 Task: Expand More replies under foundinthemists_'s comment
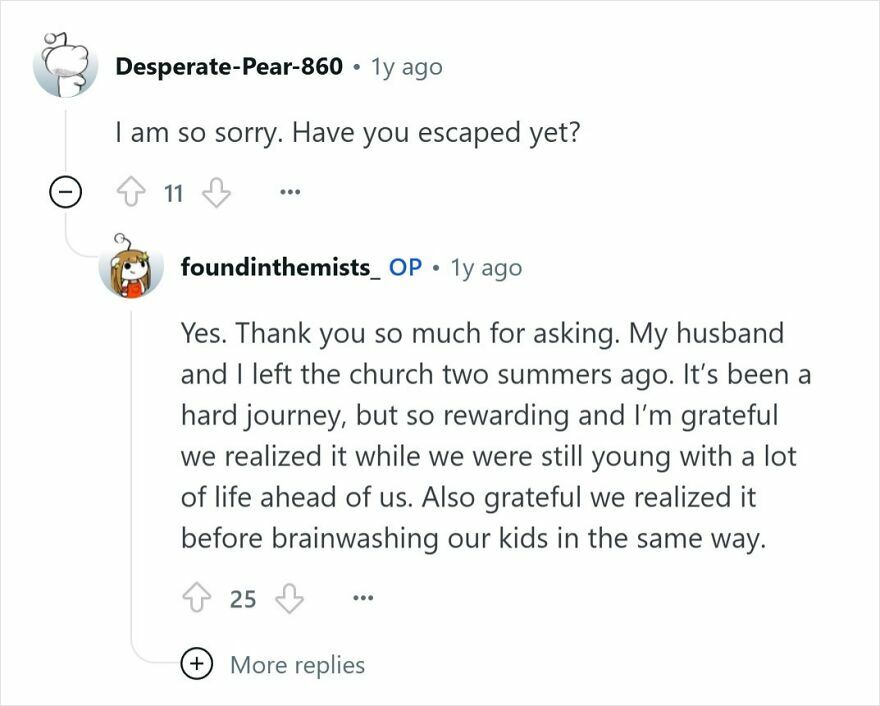[297, 664]
